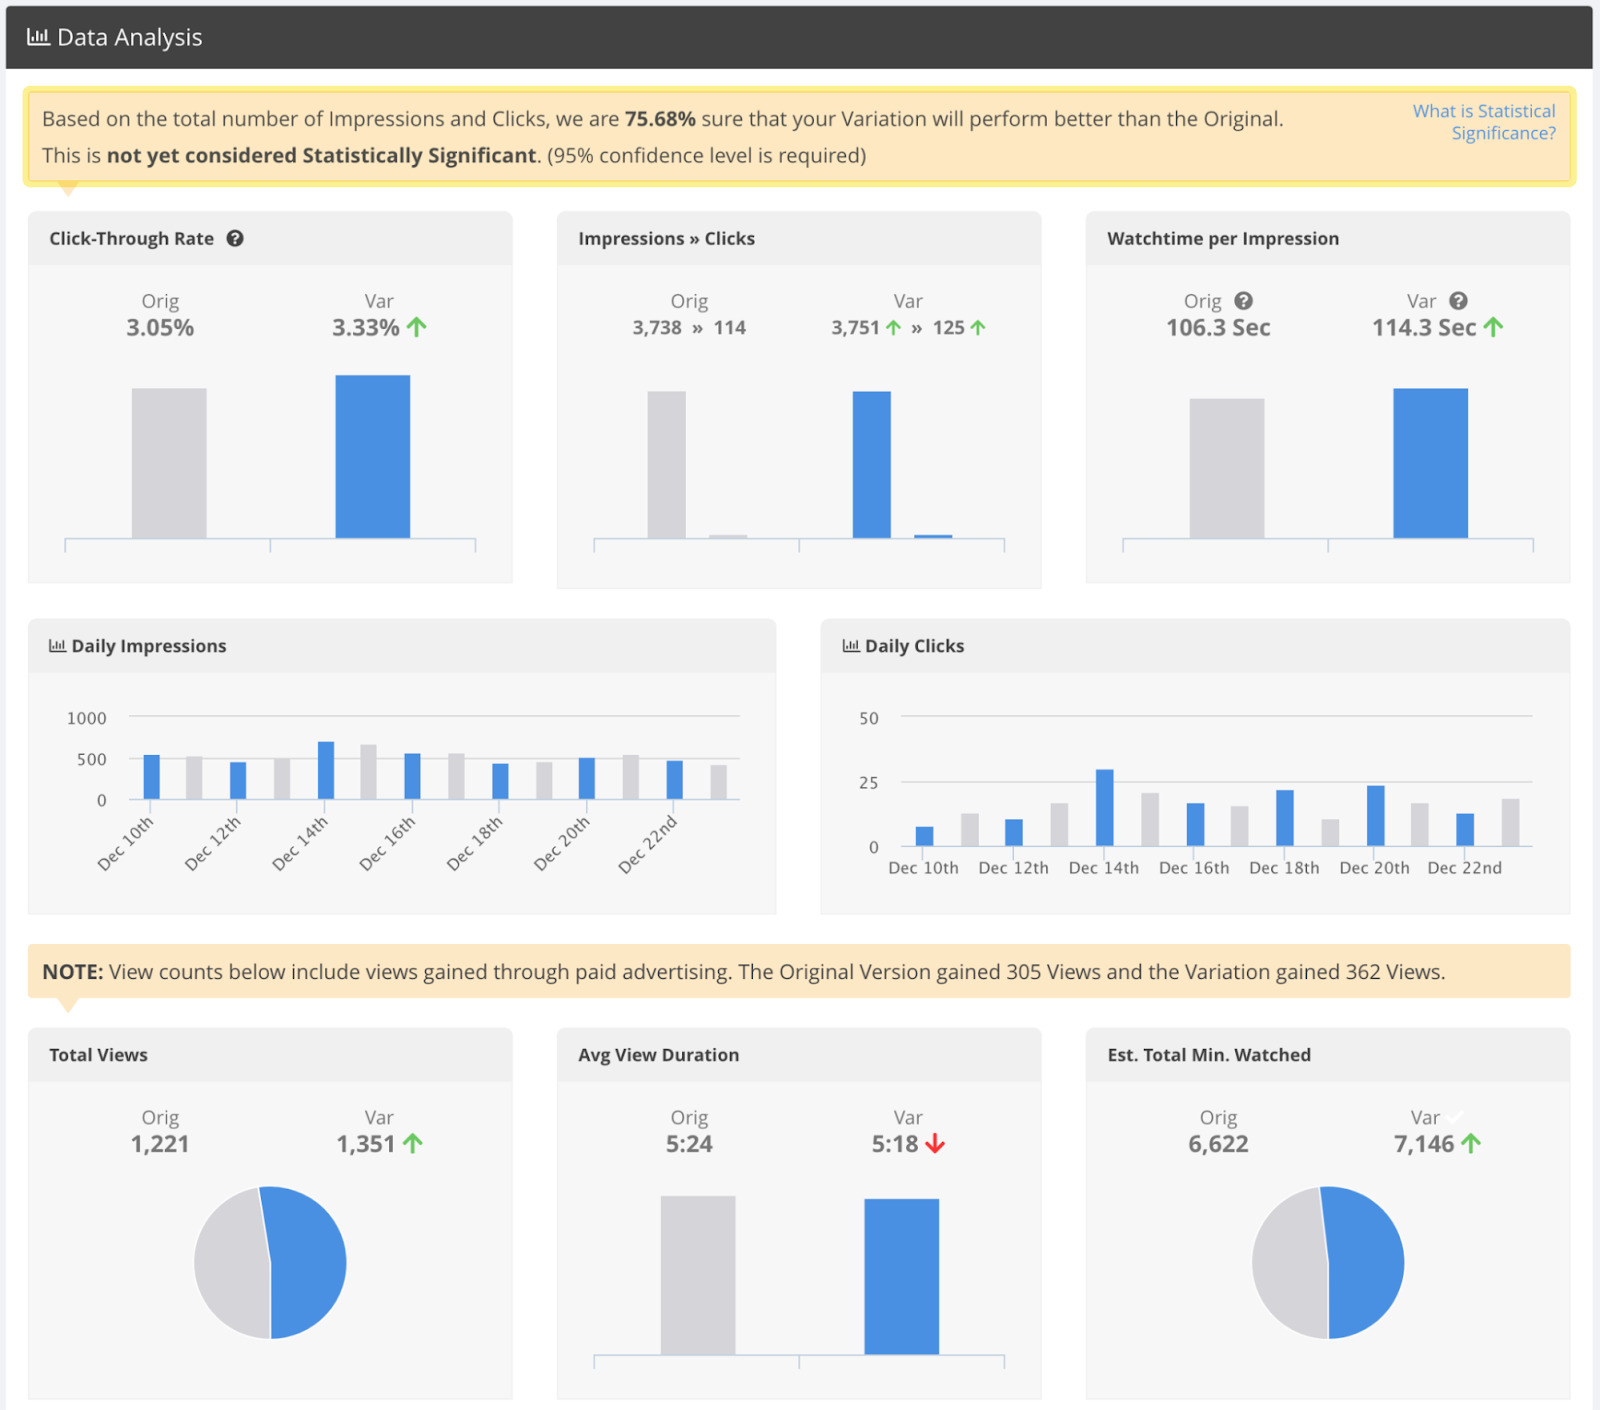Click the checkmark beside Var in Est. Total Min. Watched
Screen dimensions: 1600x1410
1456,1117
